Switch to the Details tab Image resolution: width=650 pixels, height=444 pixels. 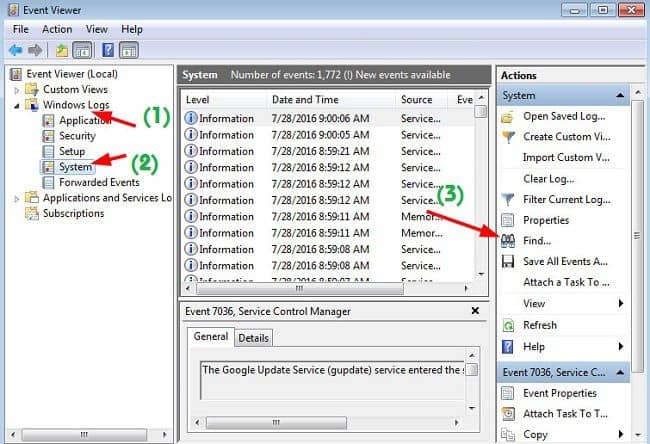tap(254, 338)
